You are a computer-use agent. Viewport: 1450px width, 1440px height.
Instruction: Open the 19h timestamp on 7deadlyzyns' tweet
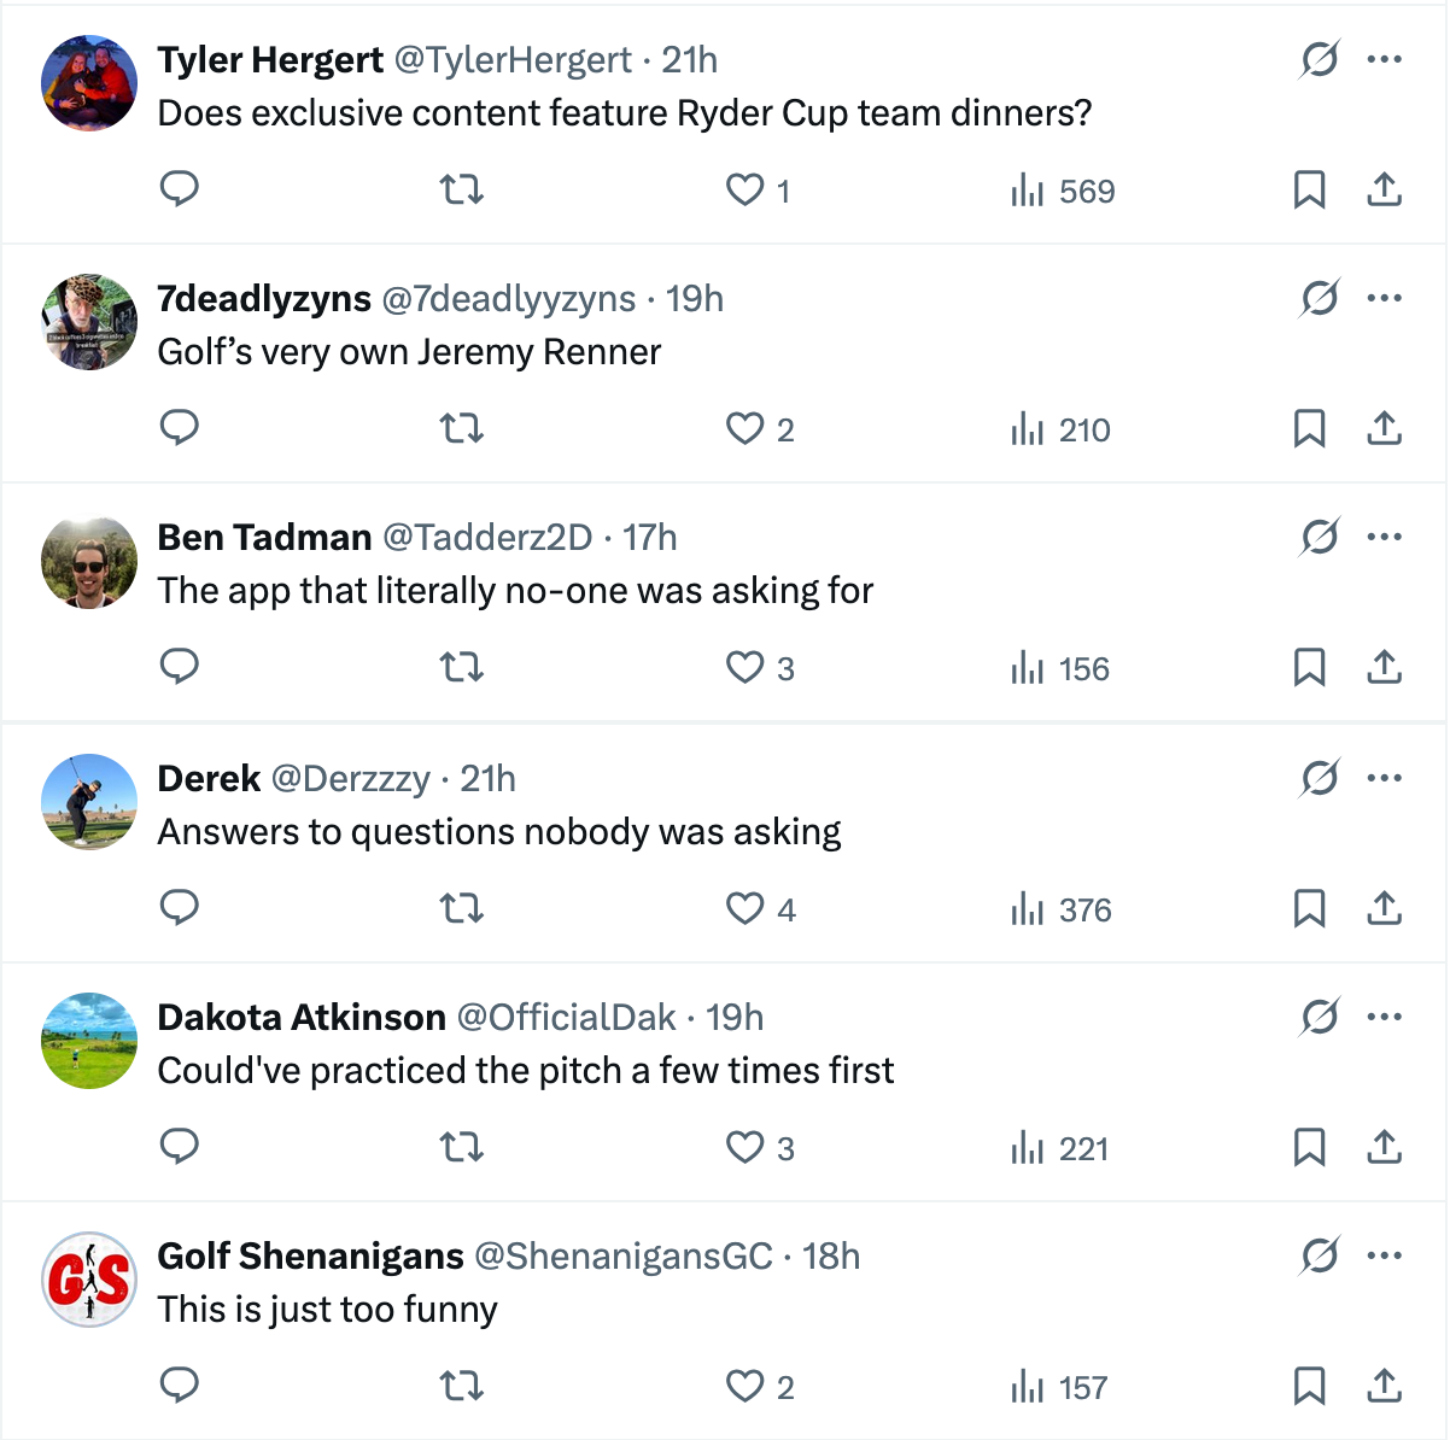(x=694, y=299)
